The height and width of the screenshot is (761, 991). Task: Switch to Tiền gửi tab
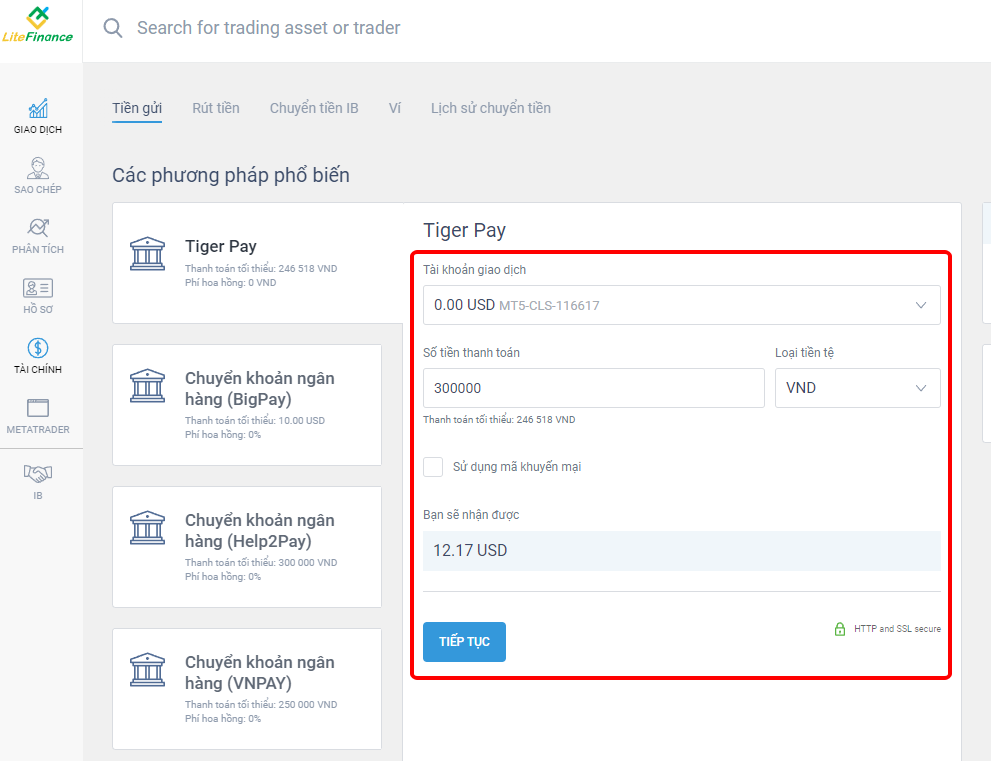137,108
